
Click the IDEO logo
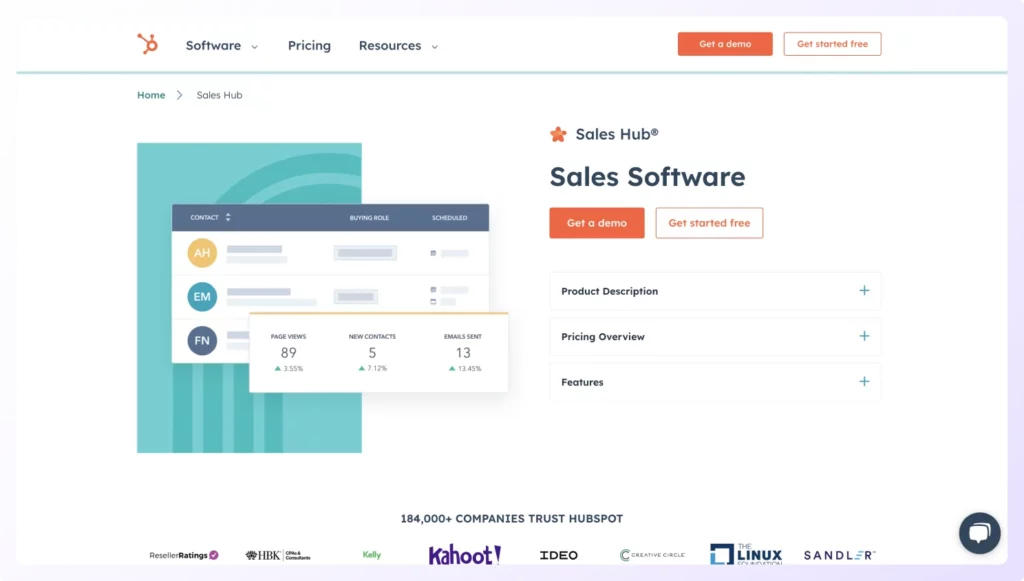pyautogui.click(x=558, y=555)
